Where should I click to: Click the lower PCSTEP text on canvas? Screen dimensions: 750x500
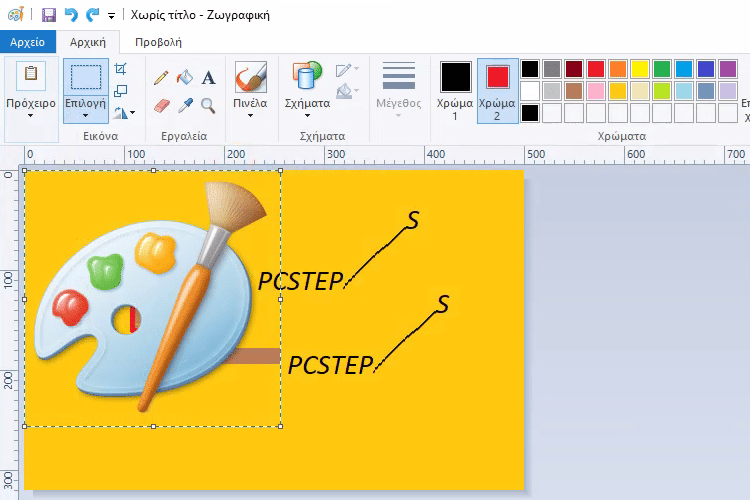click(x=330, y=365)
